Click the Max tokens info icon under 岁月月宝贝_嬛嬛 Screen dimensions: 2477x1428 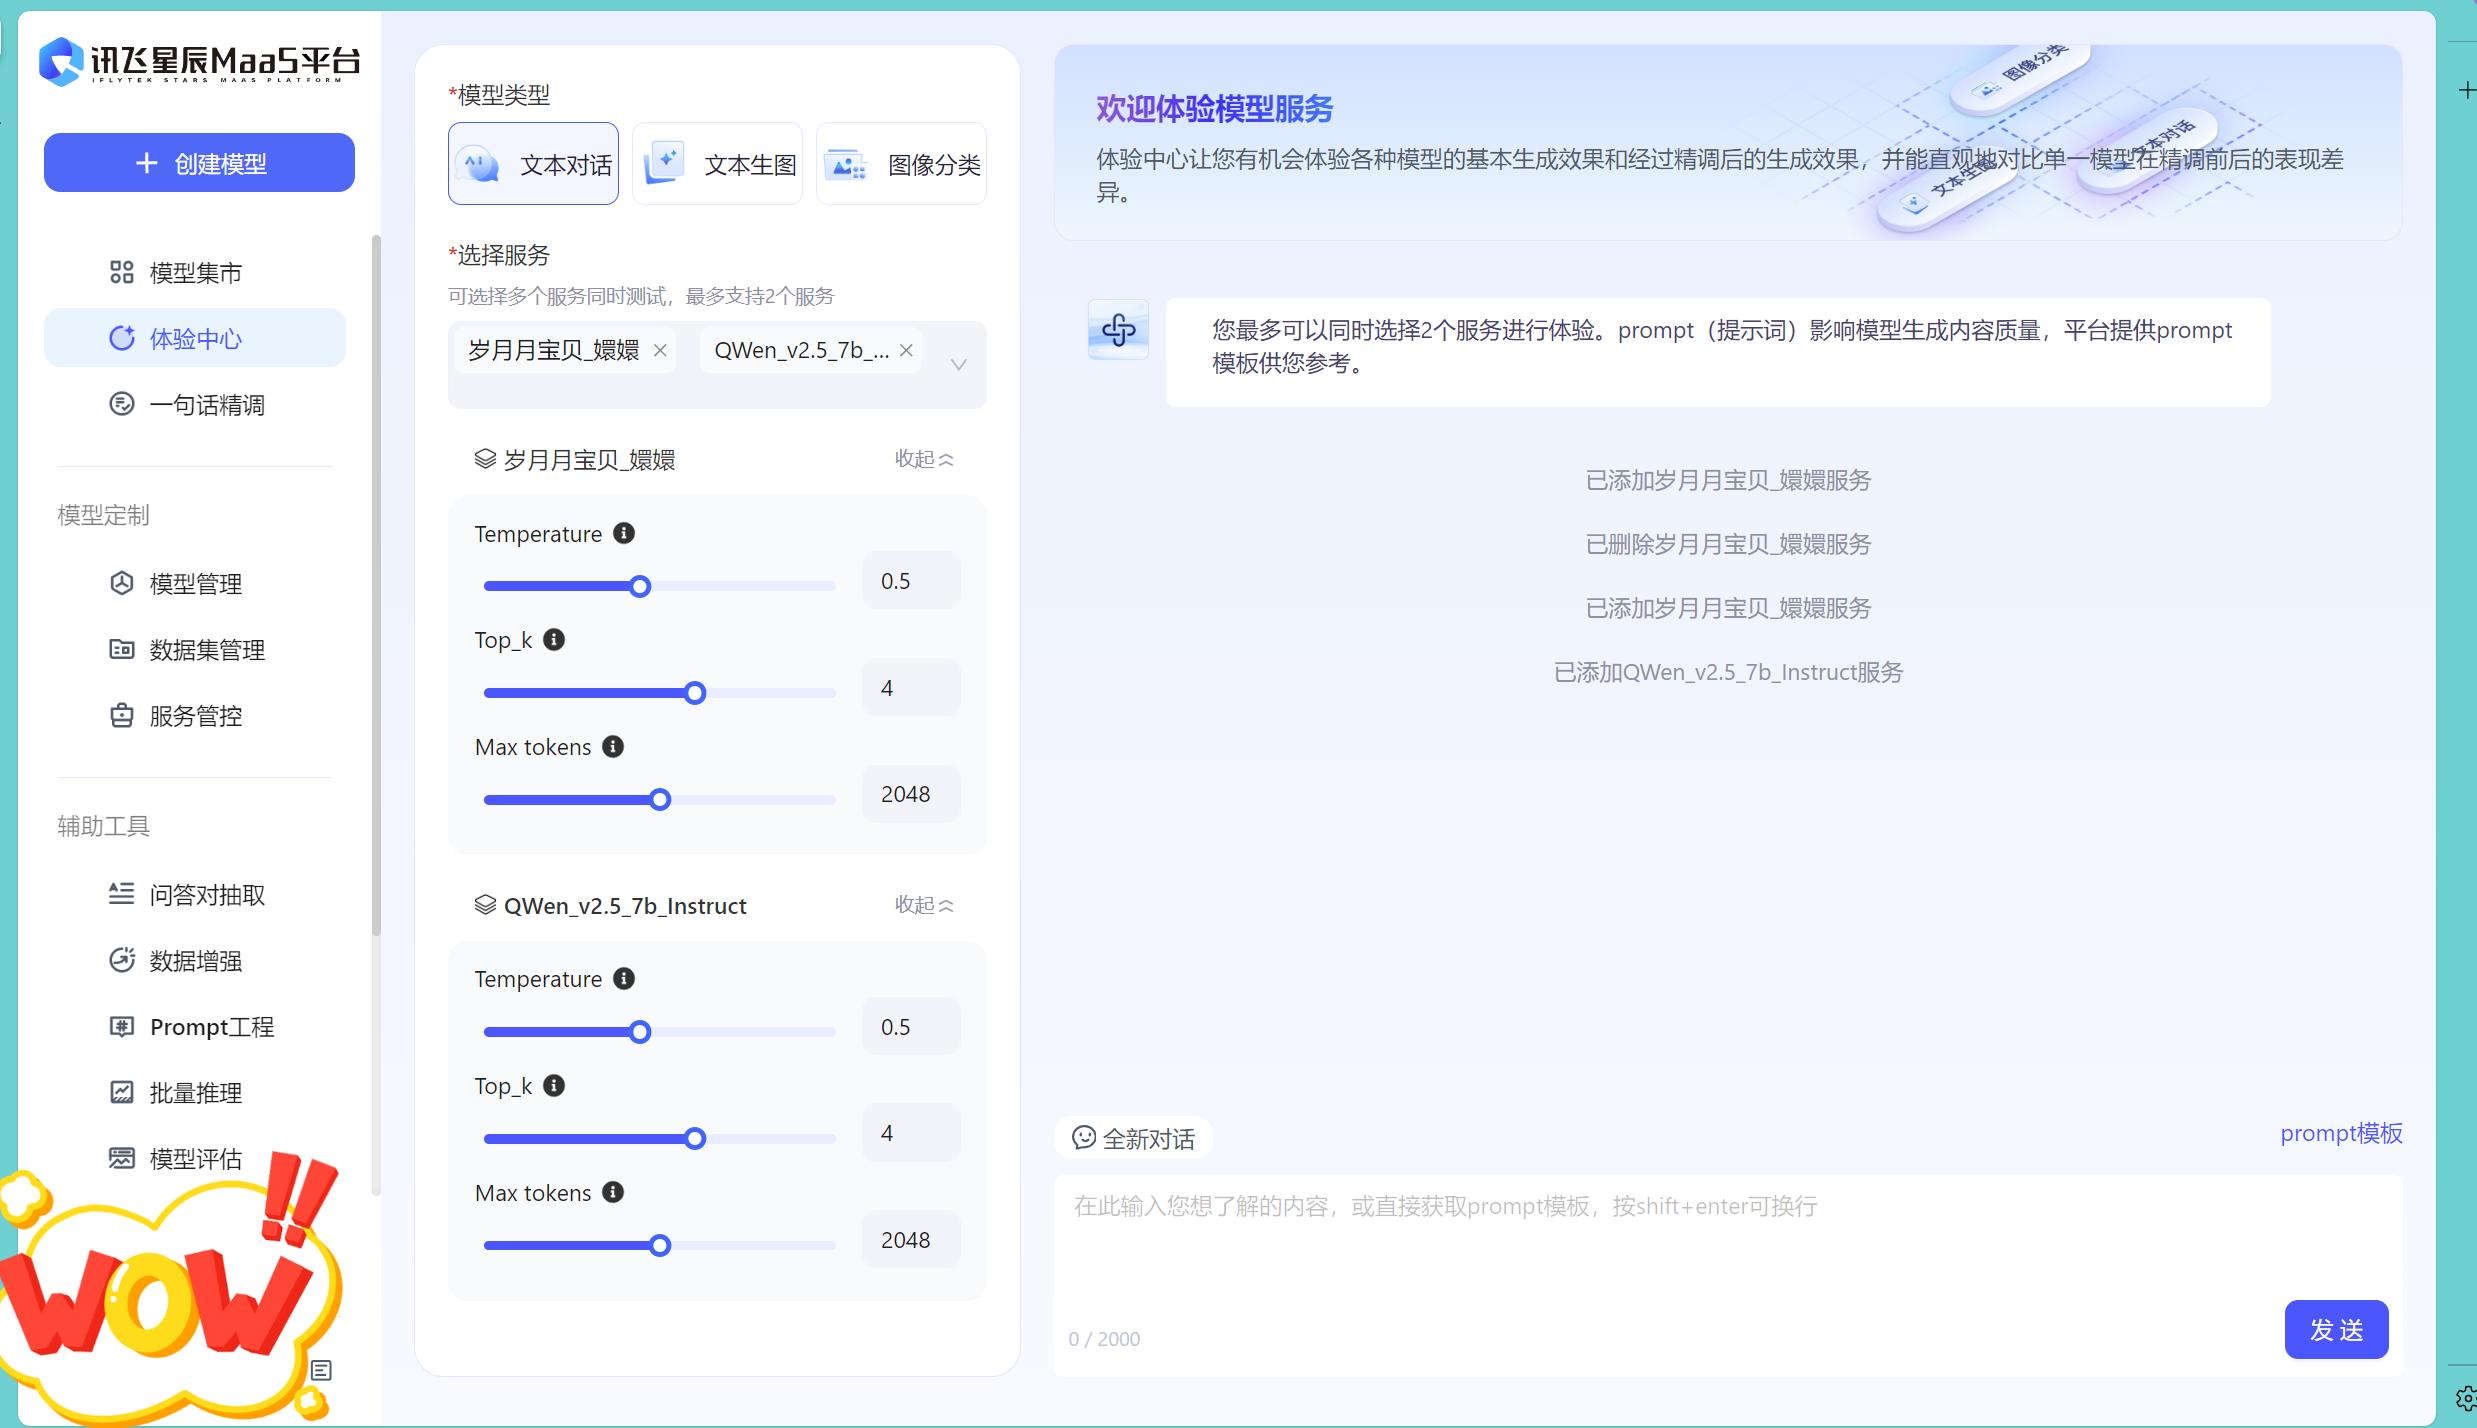pos(613,746)
